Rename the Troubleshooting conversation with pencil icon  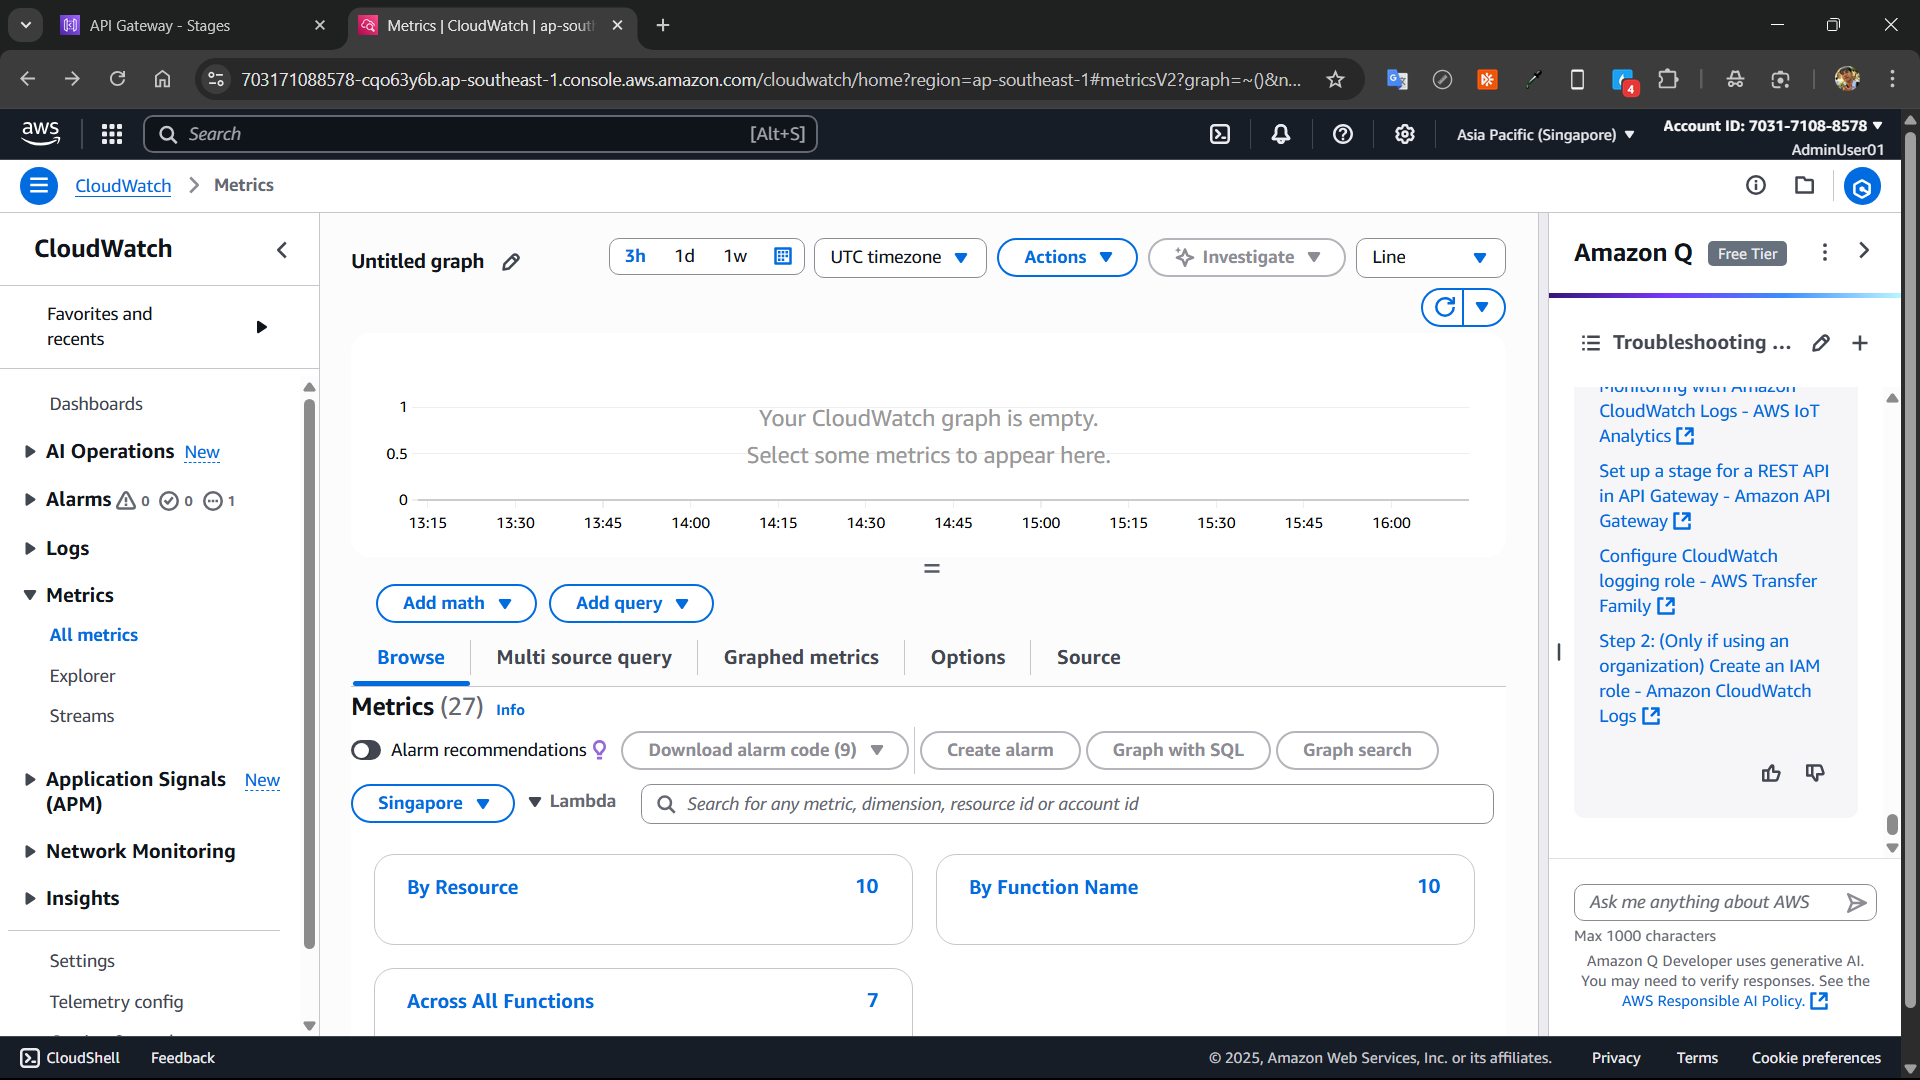[x=1821, y=343]
